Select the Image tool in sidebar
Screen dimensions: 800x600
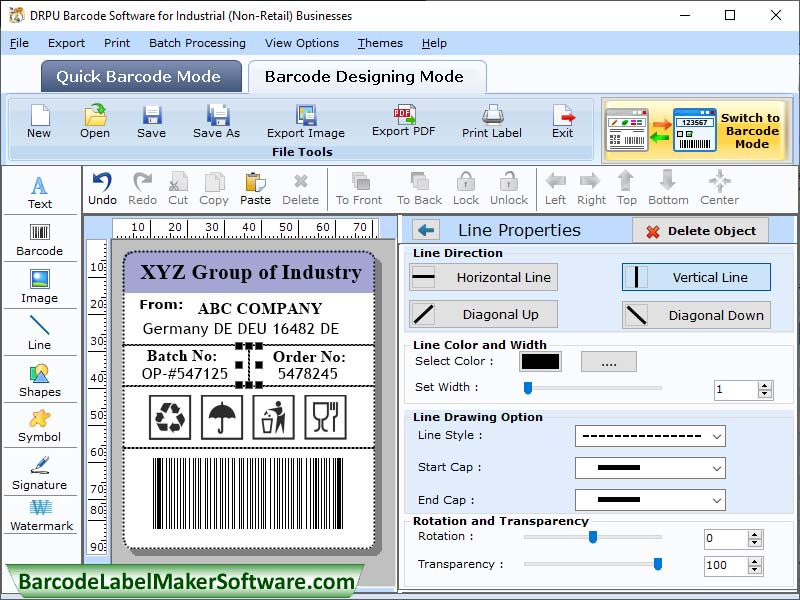(x=40, y=286)
